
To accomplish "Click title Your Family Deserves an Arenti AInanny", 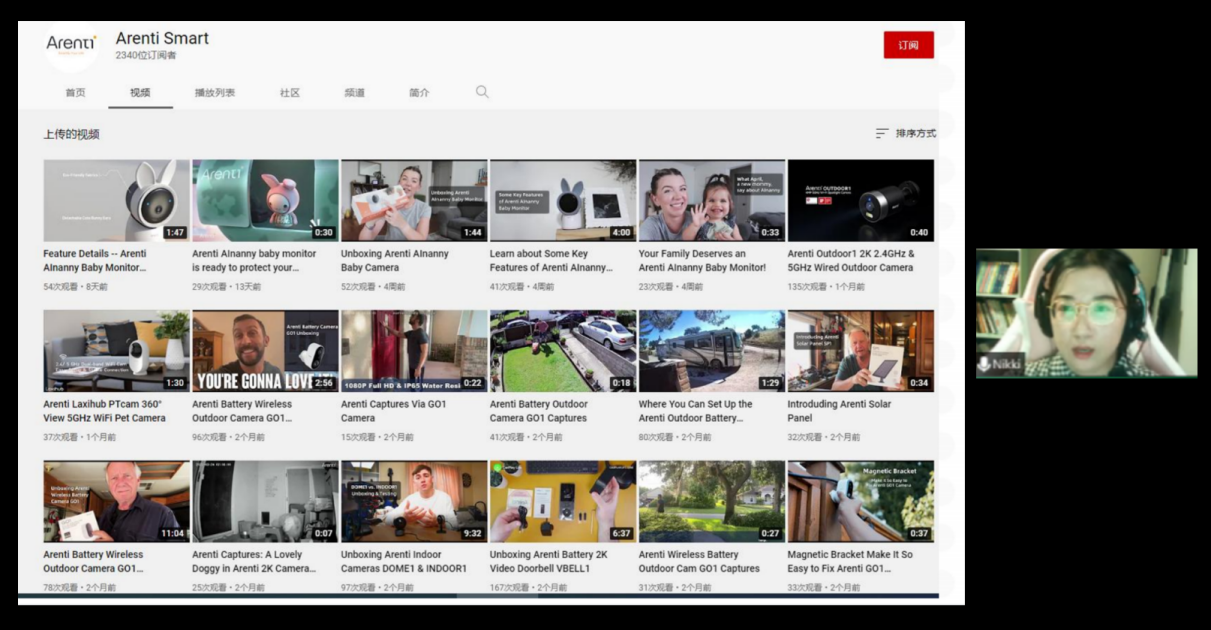I will tap(702, 260).
